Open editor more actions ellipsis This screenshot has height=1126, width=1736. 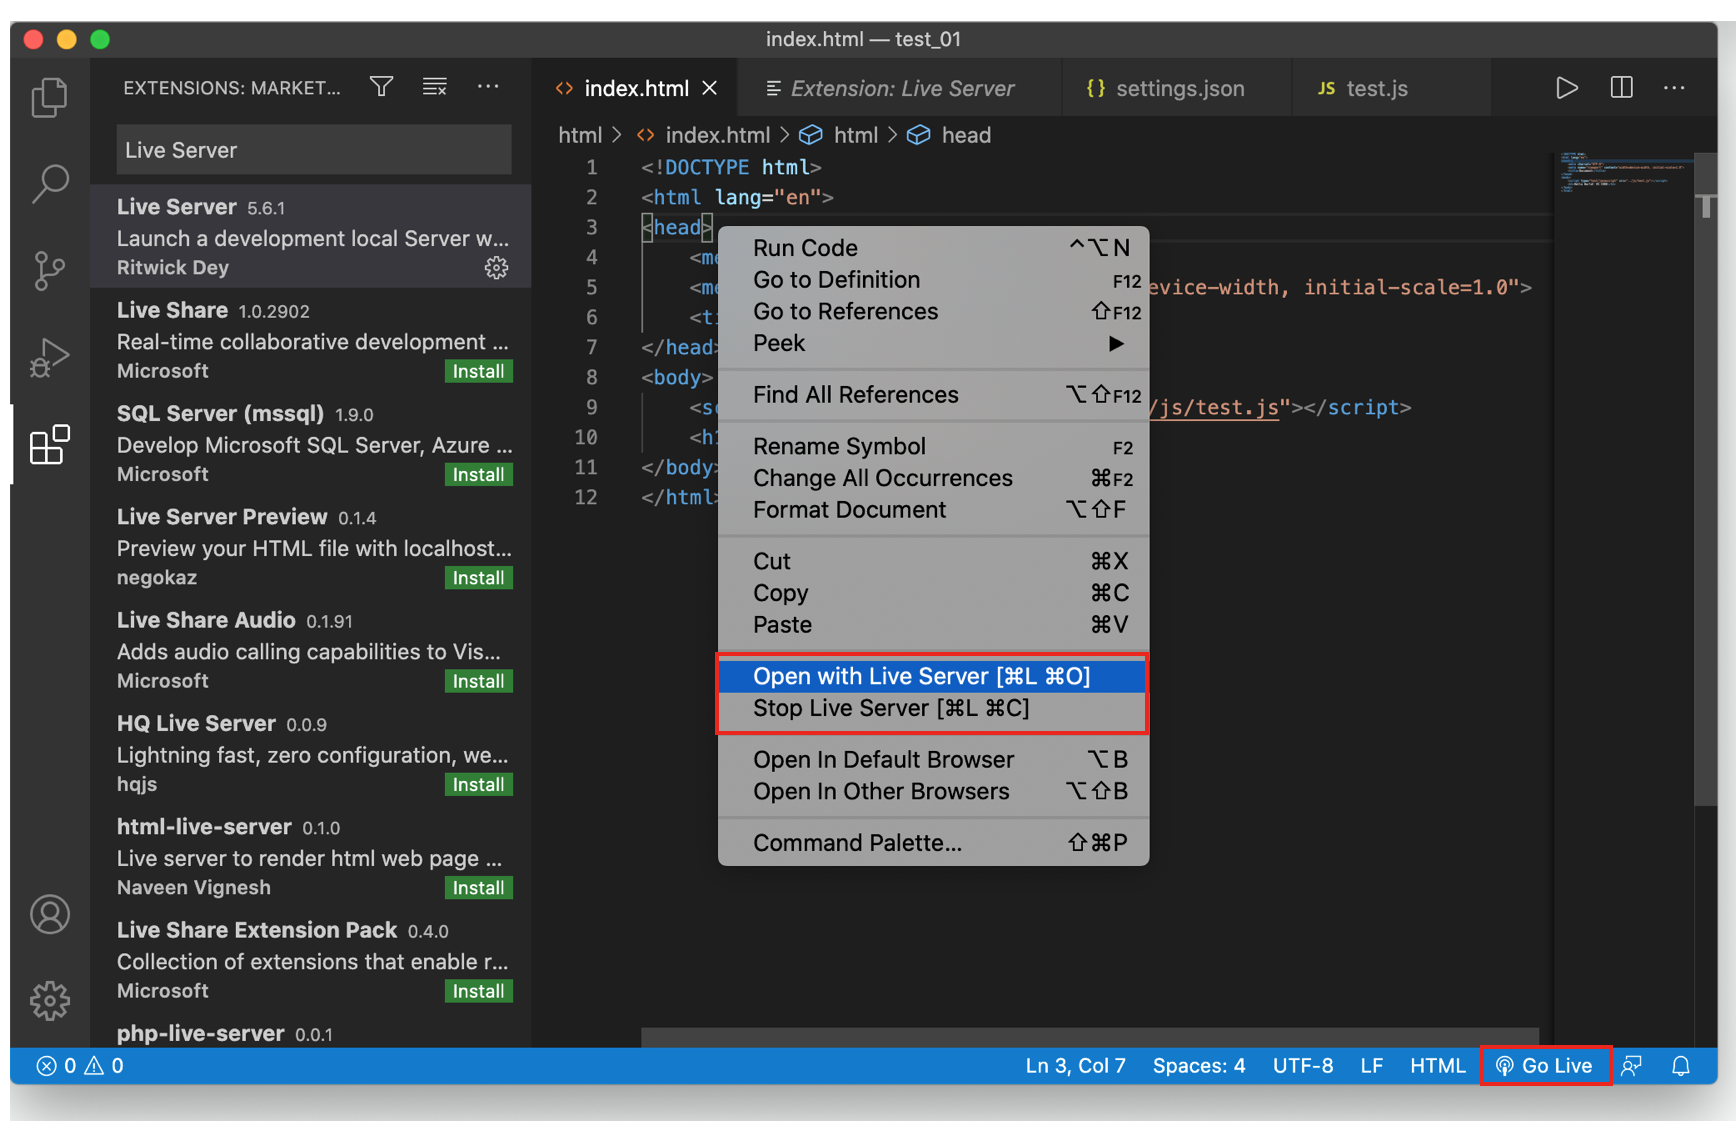click(x=1674, y=88)
